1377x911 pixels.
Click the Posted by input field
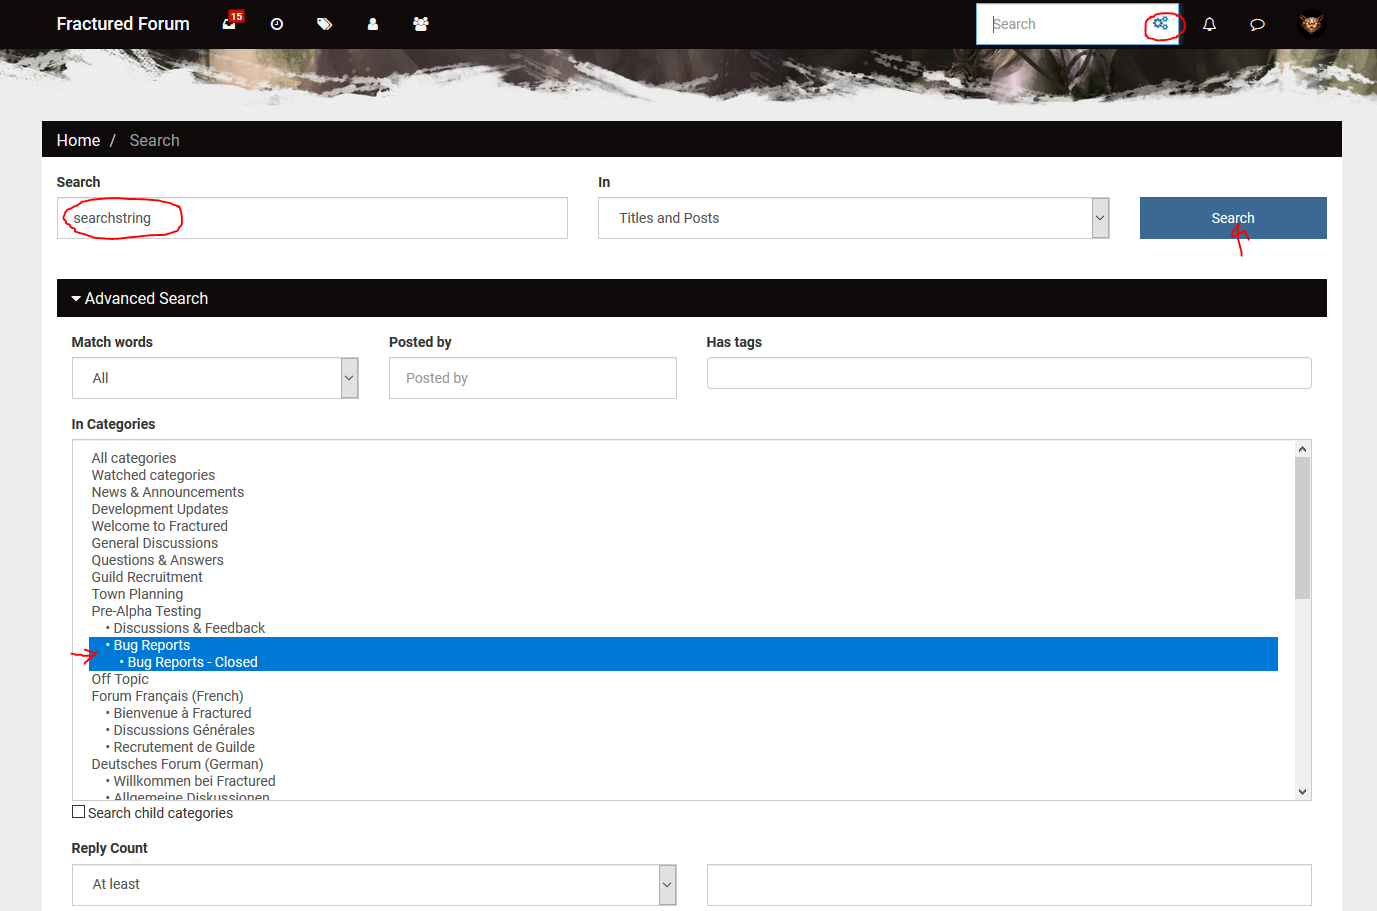click(533, 378)
